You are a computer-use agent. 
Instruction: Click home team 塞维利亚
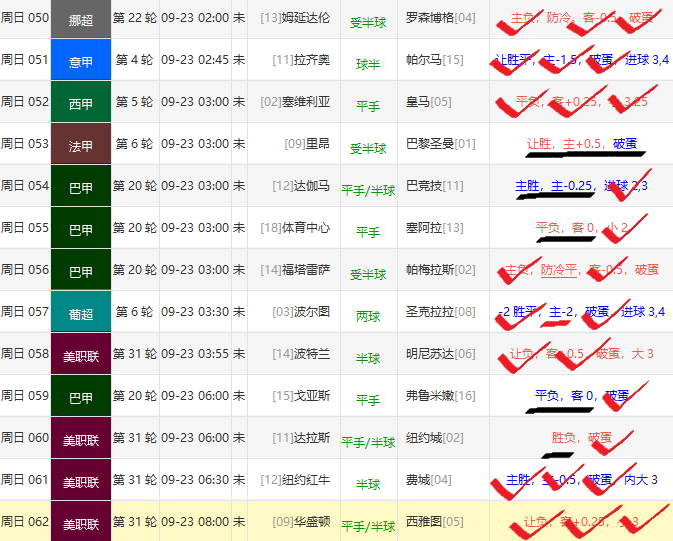tap(302, 102)
